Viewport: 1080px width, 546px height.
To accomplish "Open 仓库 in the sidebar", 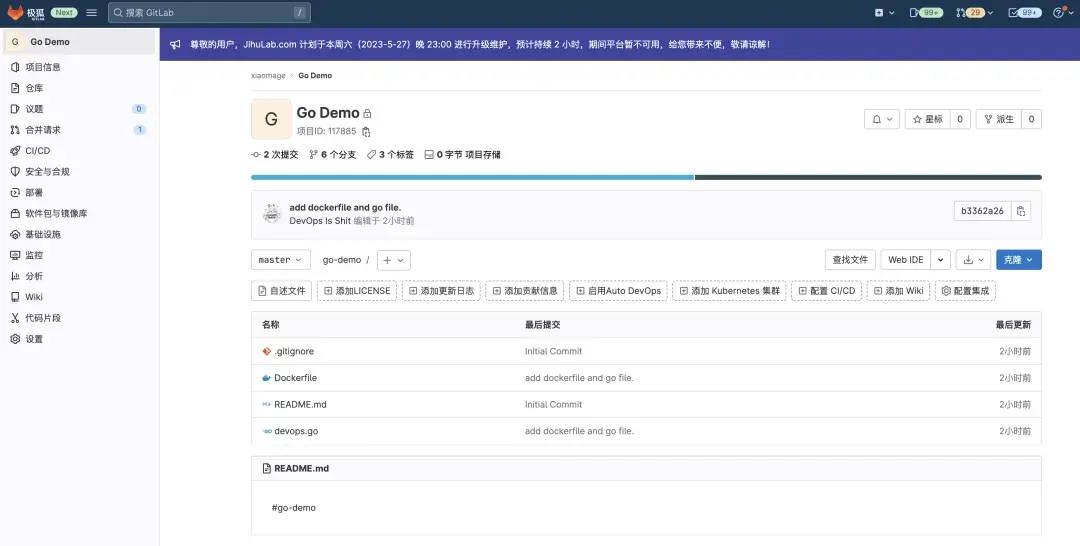I will click(x=34, y=88).
